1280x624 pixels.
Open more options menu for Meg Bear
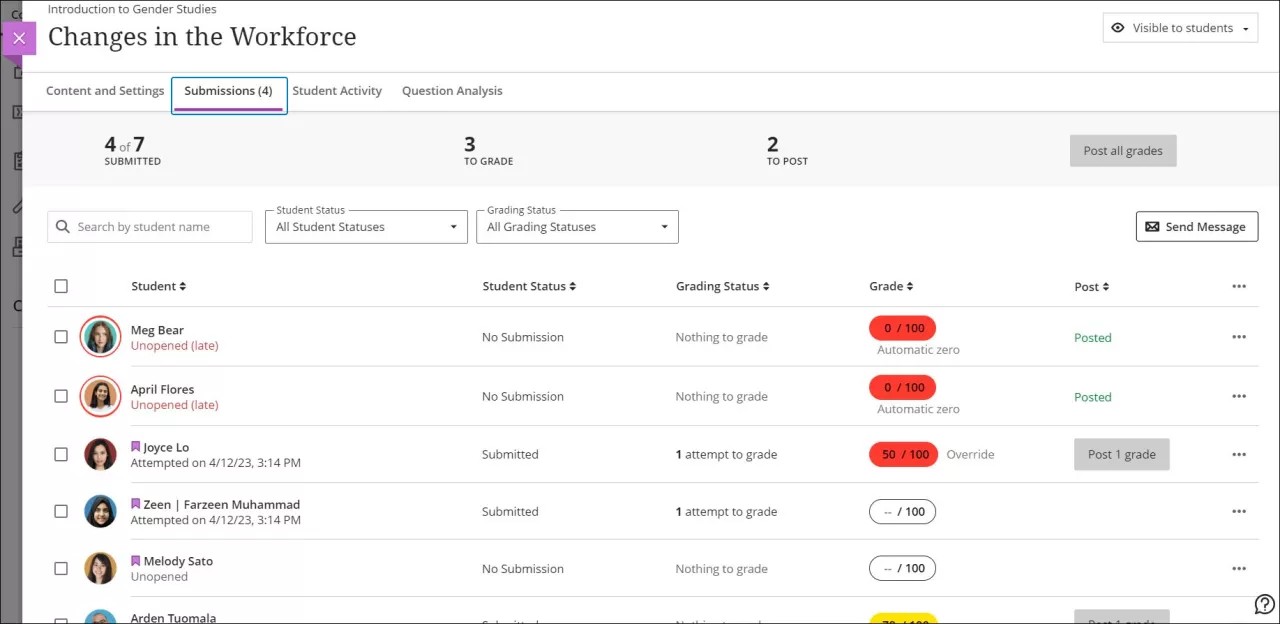[1239, 337]
